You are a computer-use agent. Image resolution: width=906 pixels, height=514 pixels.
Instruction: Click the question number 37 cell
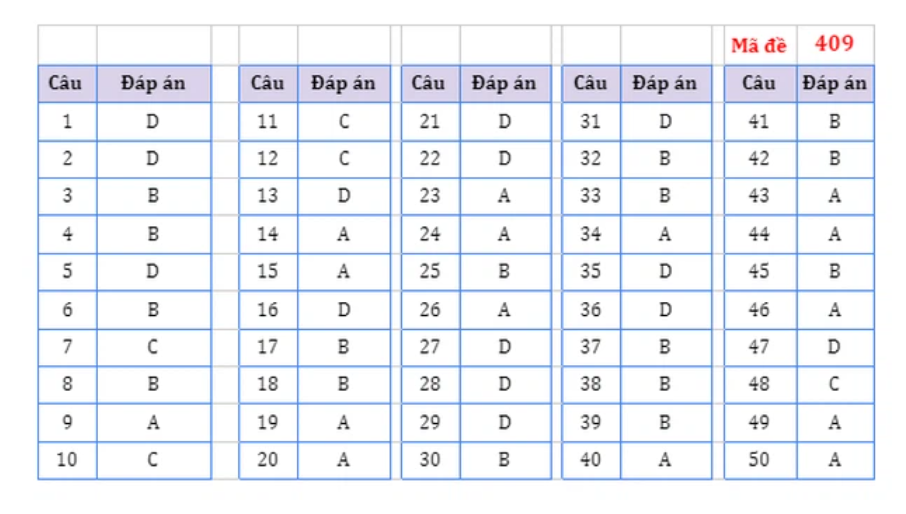coord(591,347)
